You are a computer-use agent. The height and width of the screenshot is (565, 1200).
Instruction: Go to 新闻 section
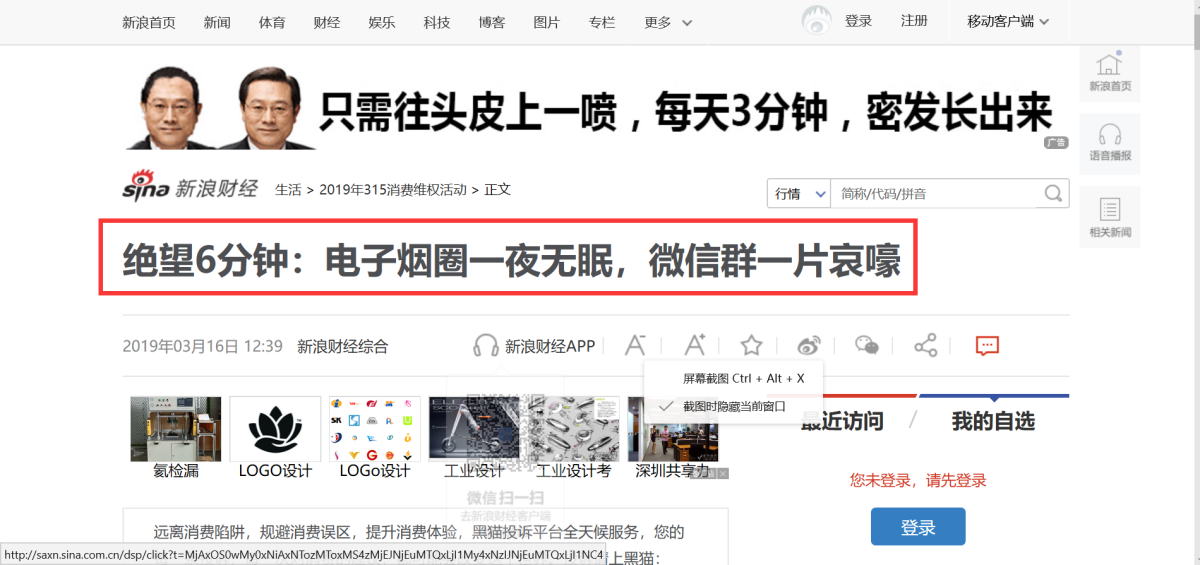[217, 22]
